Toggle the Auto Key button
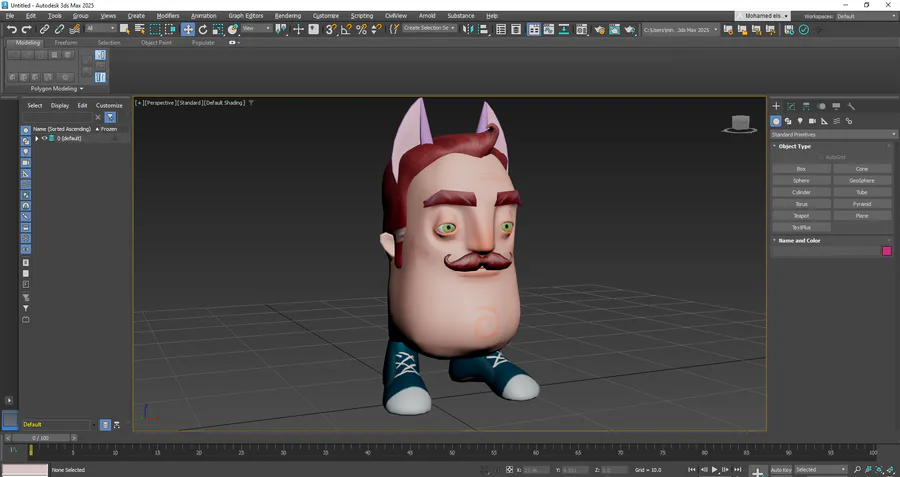900x477 pixels. [781, 470]
